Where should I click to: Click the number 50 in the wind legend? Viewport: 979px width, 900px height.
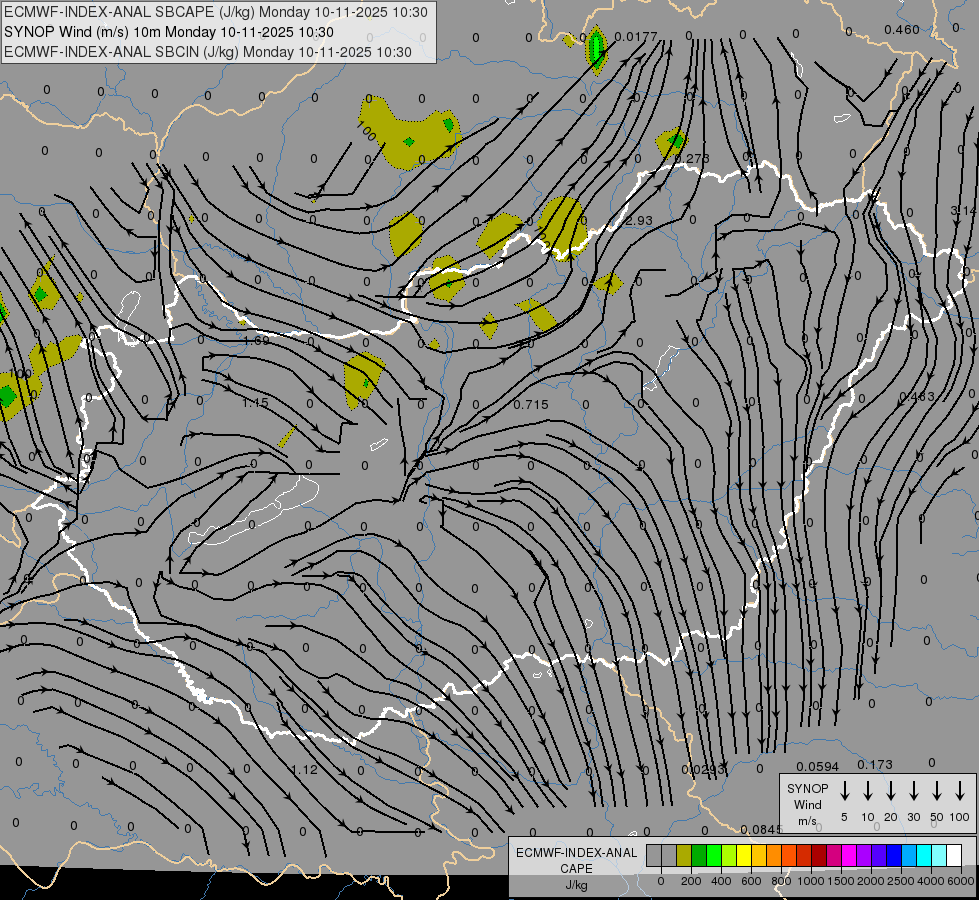(x=937, y=817)
